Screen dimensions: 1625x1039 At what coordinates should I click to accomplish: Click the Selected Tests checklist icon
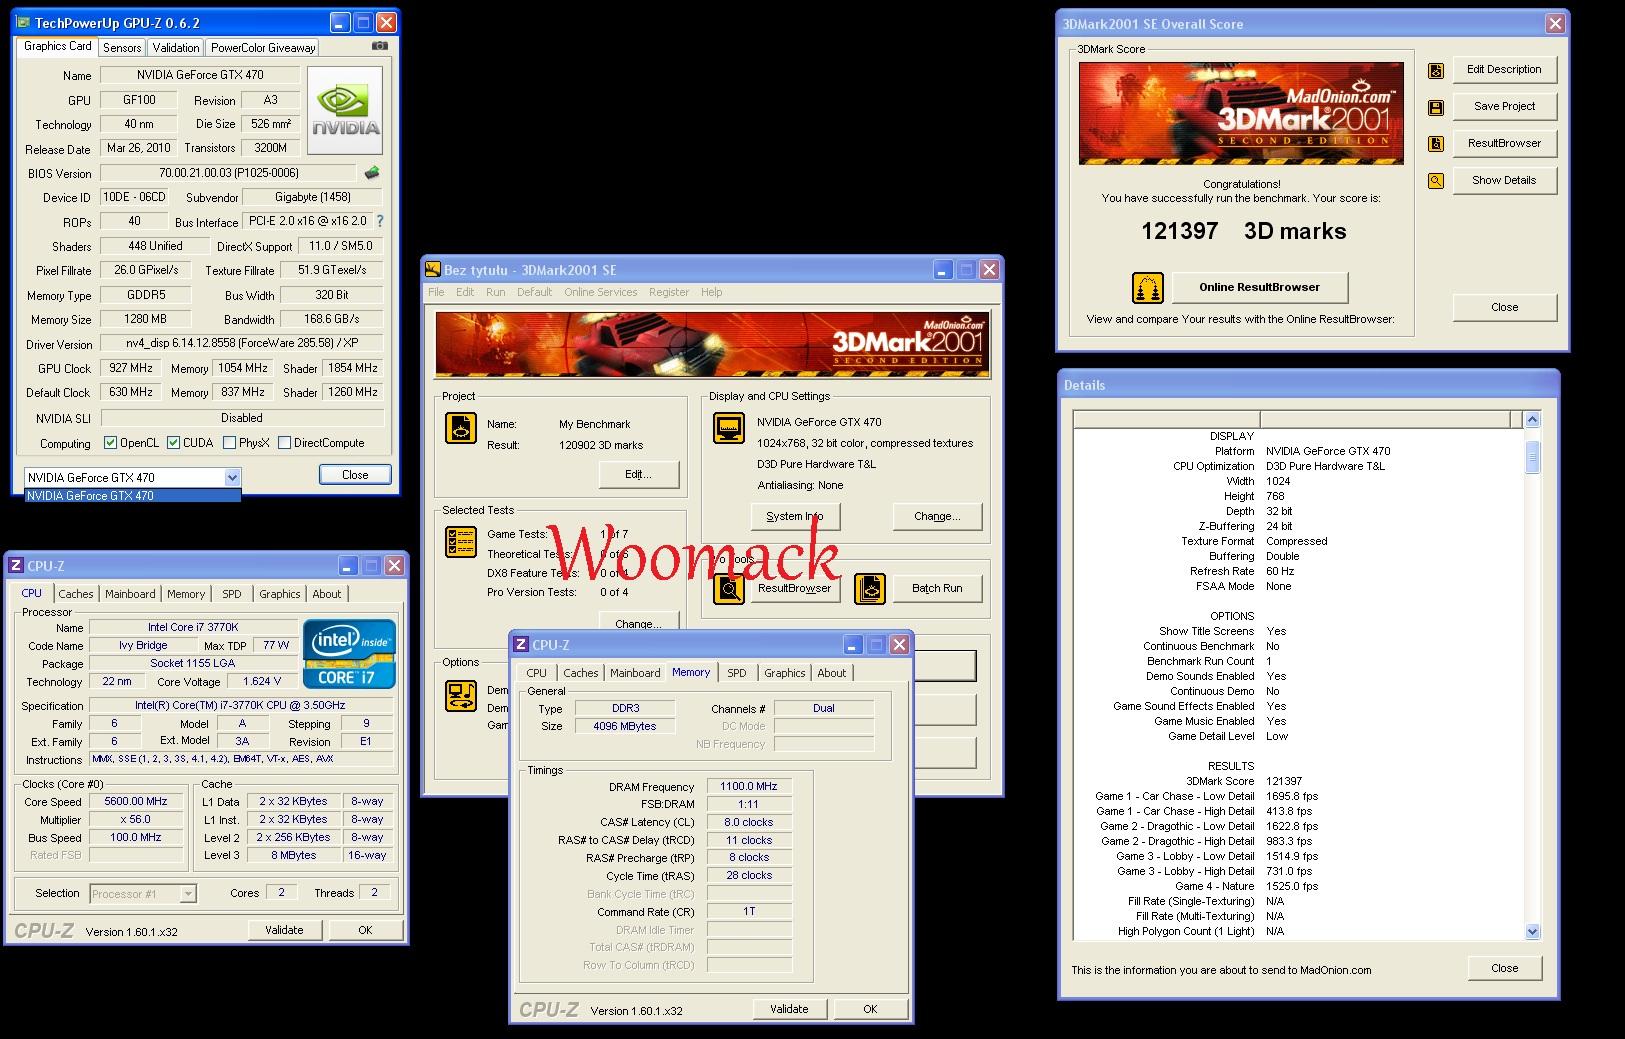click(x=461, y=542)
